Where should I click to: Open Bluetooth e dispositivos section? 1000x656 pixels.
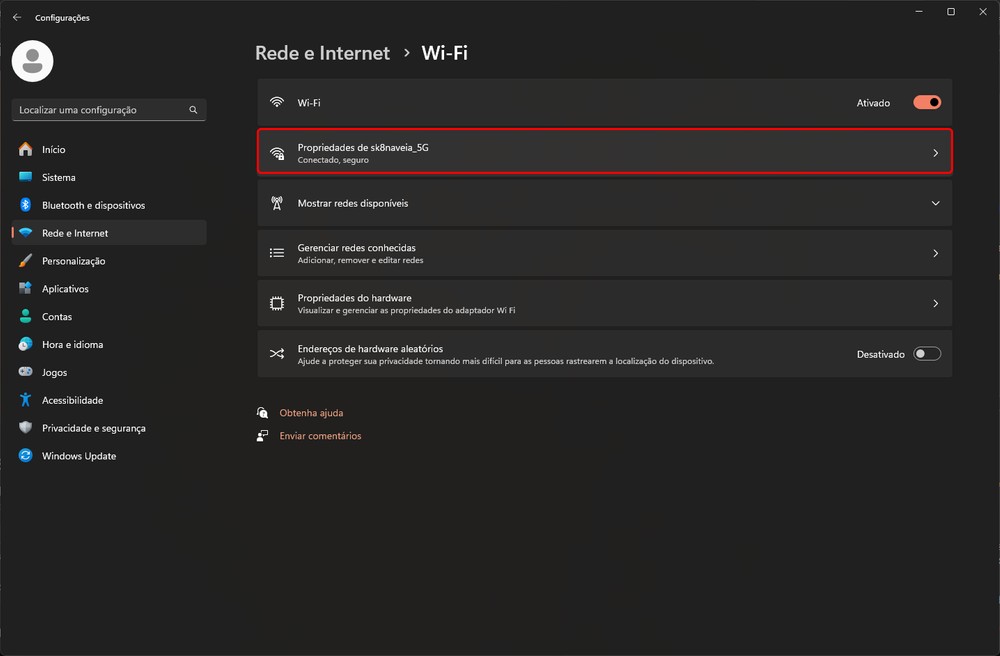click(93, 205)
